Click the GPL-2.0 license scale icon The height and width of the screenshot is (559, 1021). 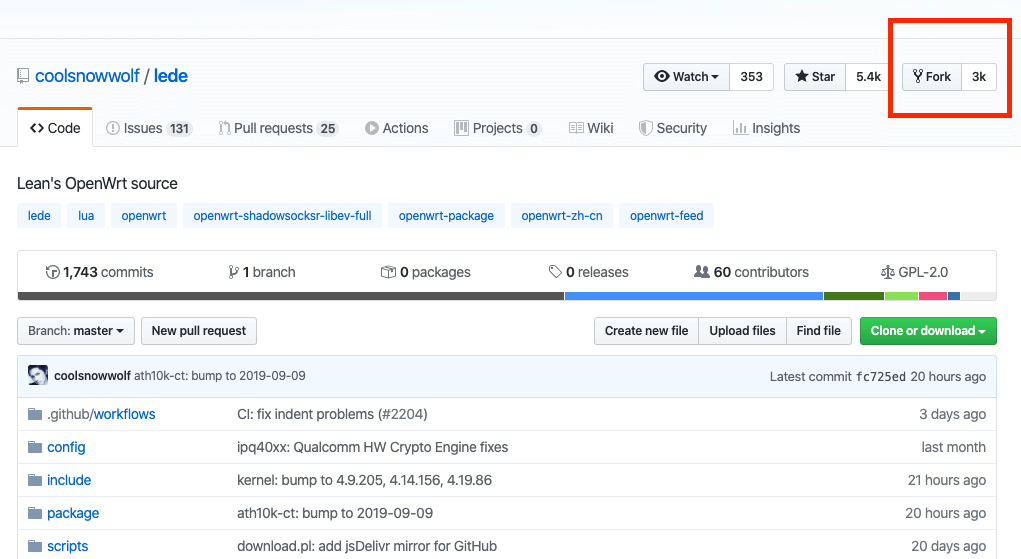(887, 272)
